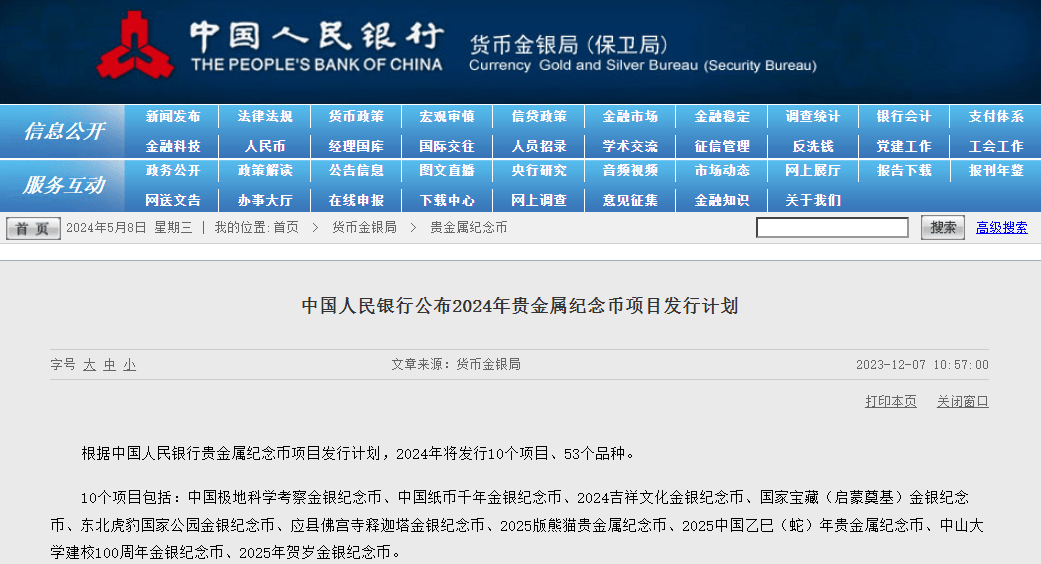This screenshot has height=564, width=1041.
Task: Select 图文直播 navigation link
Action: click(447, 171)
